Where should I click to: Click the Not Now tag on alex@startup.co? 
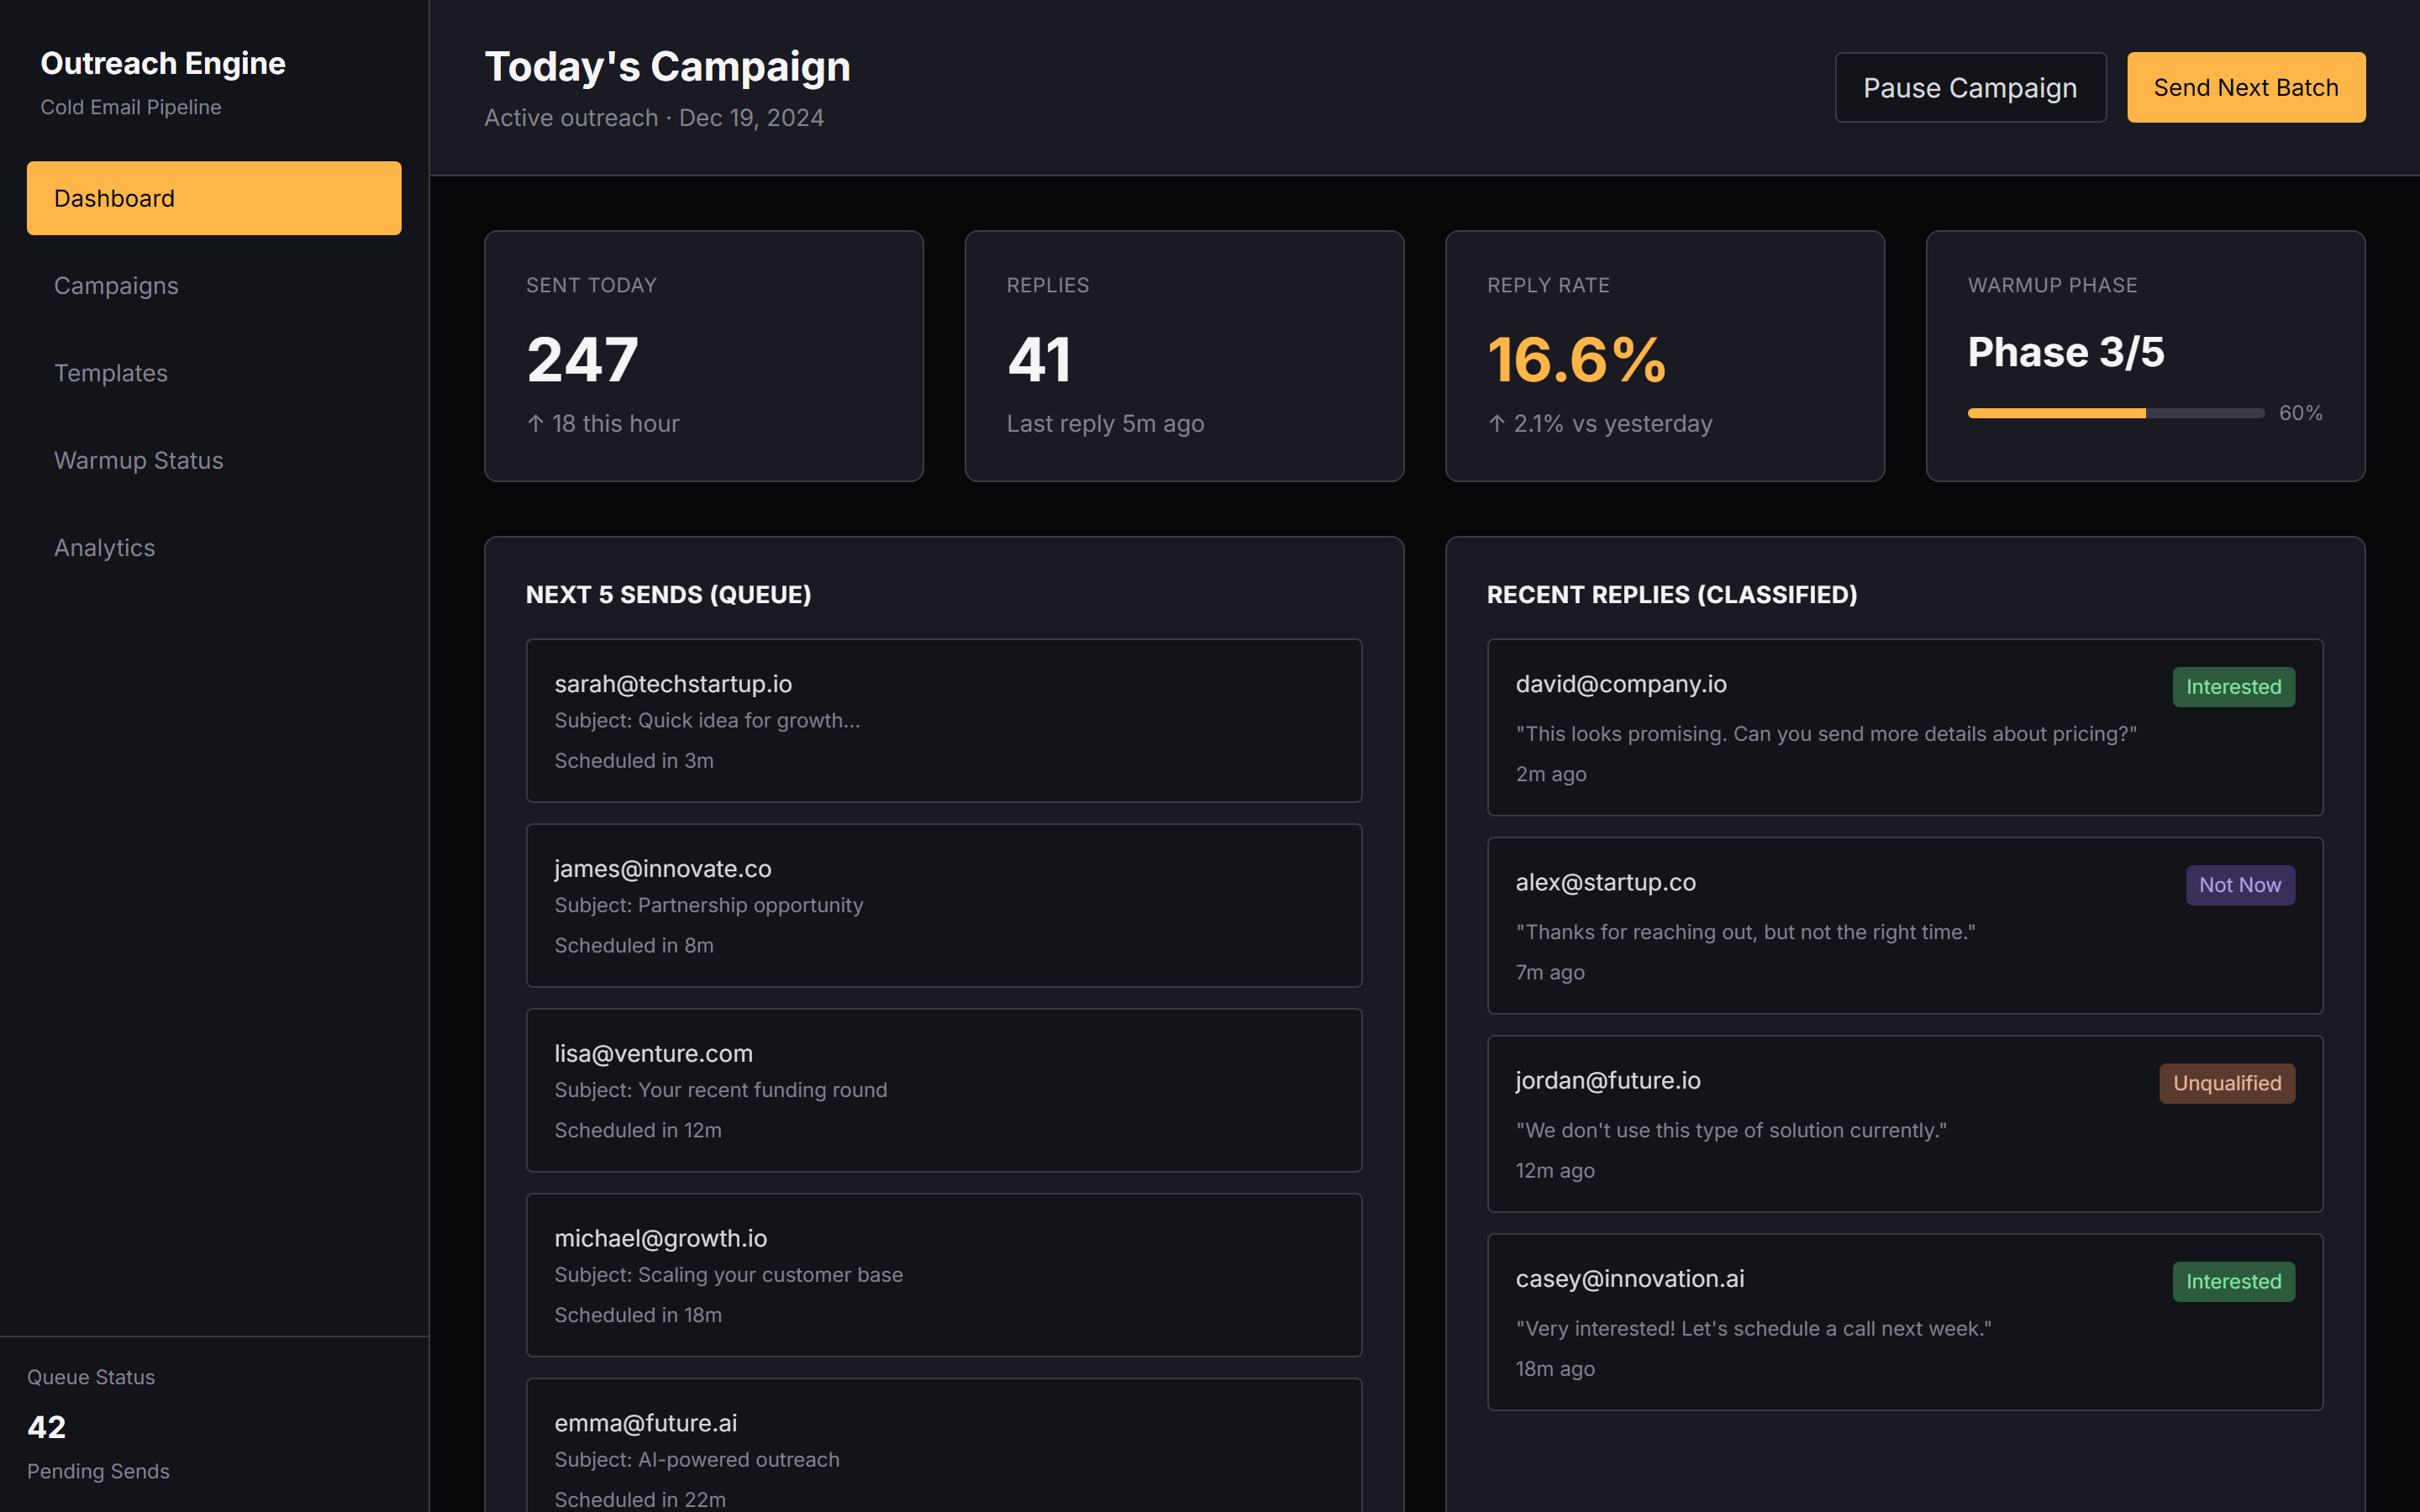pyautogui.click(x=2240, y=885)
